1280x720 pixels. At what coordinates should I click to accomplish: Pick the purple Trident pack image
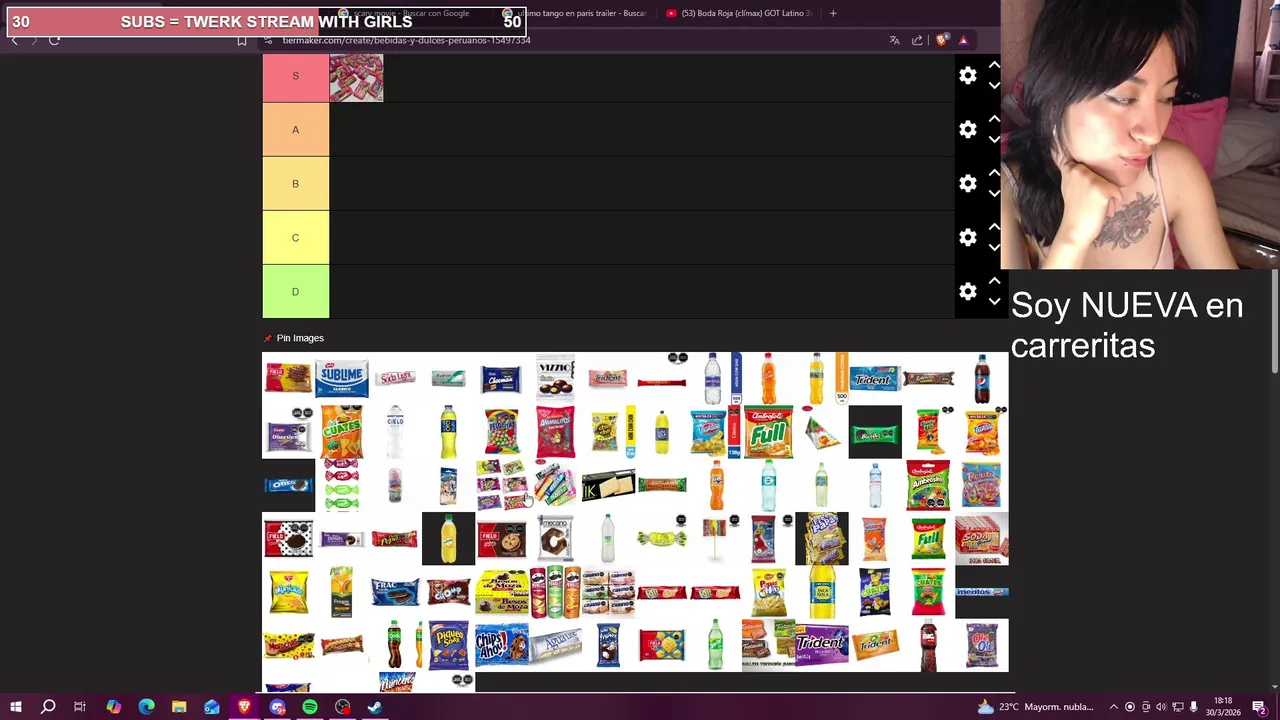point(822,645)
